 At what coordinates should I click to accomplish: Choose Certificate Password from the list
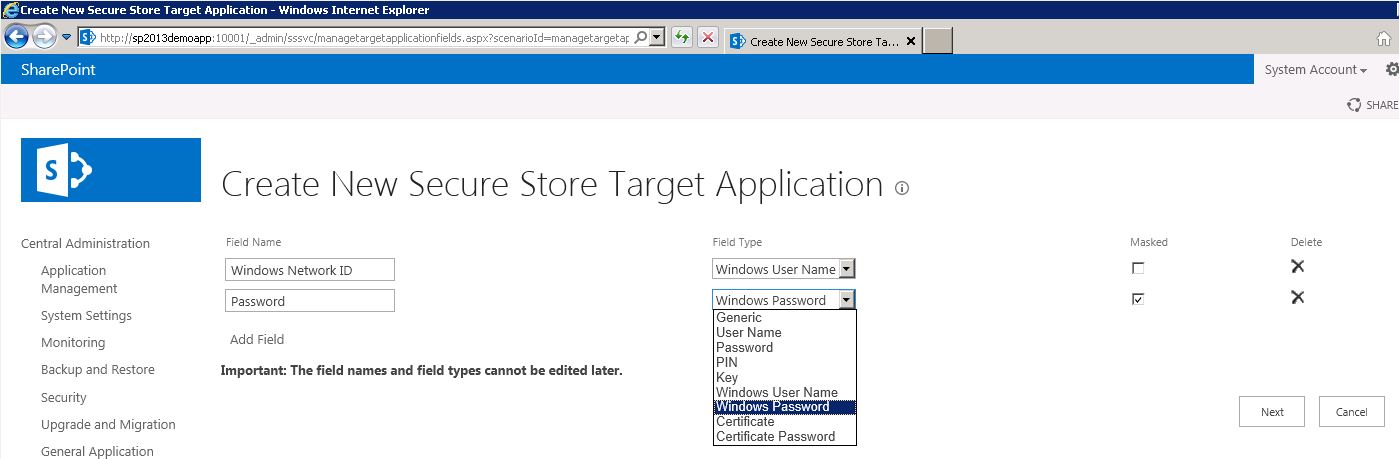pyautogui.click(x=785, y=436)
